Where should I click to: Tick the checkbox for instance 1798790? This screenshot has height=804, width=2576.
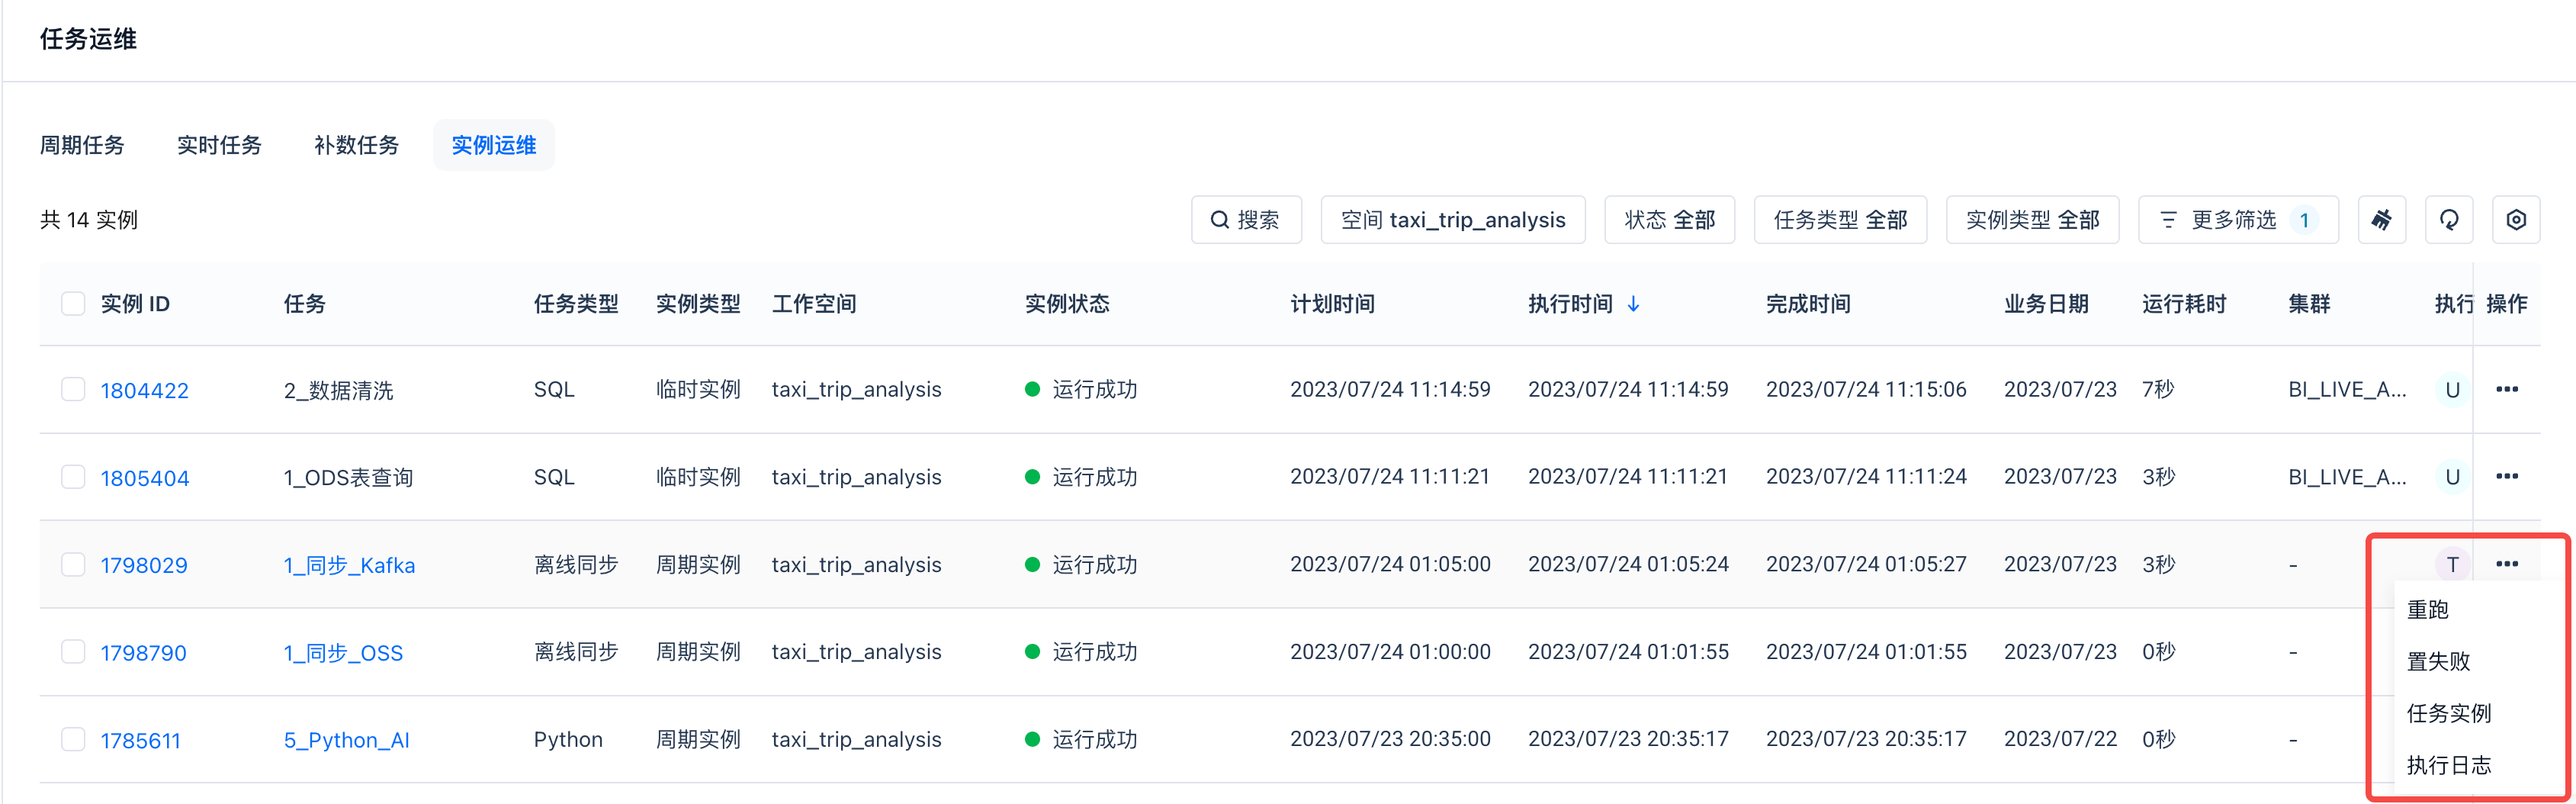point(73,652)
